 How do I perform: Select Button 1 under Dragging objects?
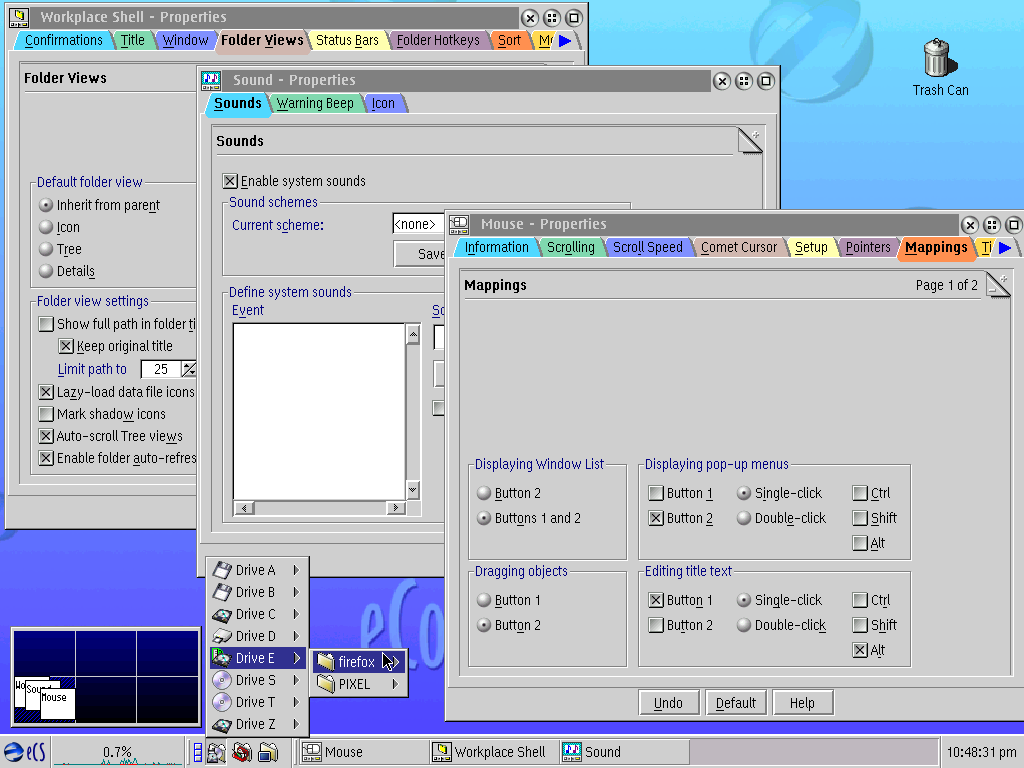pyautogui.click(x=484, y=600)
